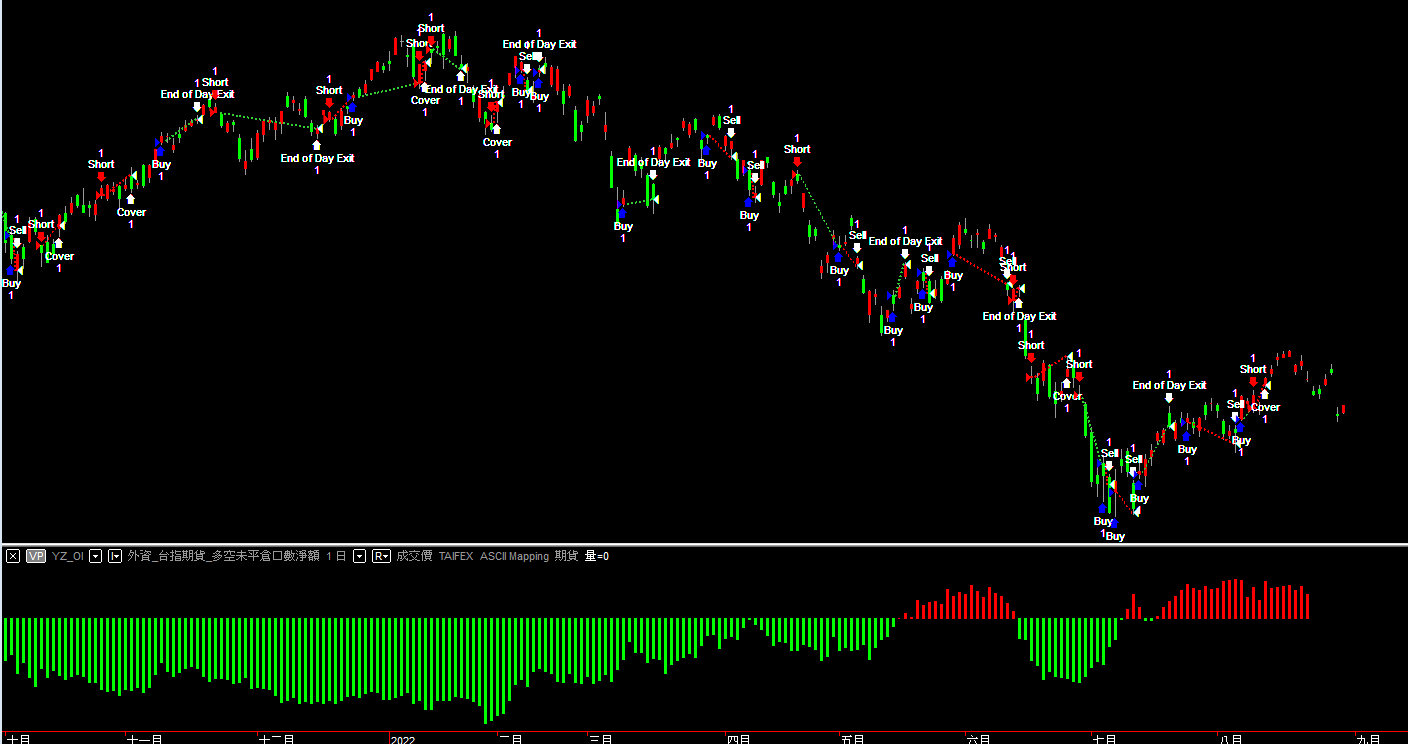
Task: Select the June End of Day Exit marker
Action: point(1019,316)
